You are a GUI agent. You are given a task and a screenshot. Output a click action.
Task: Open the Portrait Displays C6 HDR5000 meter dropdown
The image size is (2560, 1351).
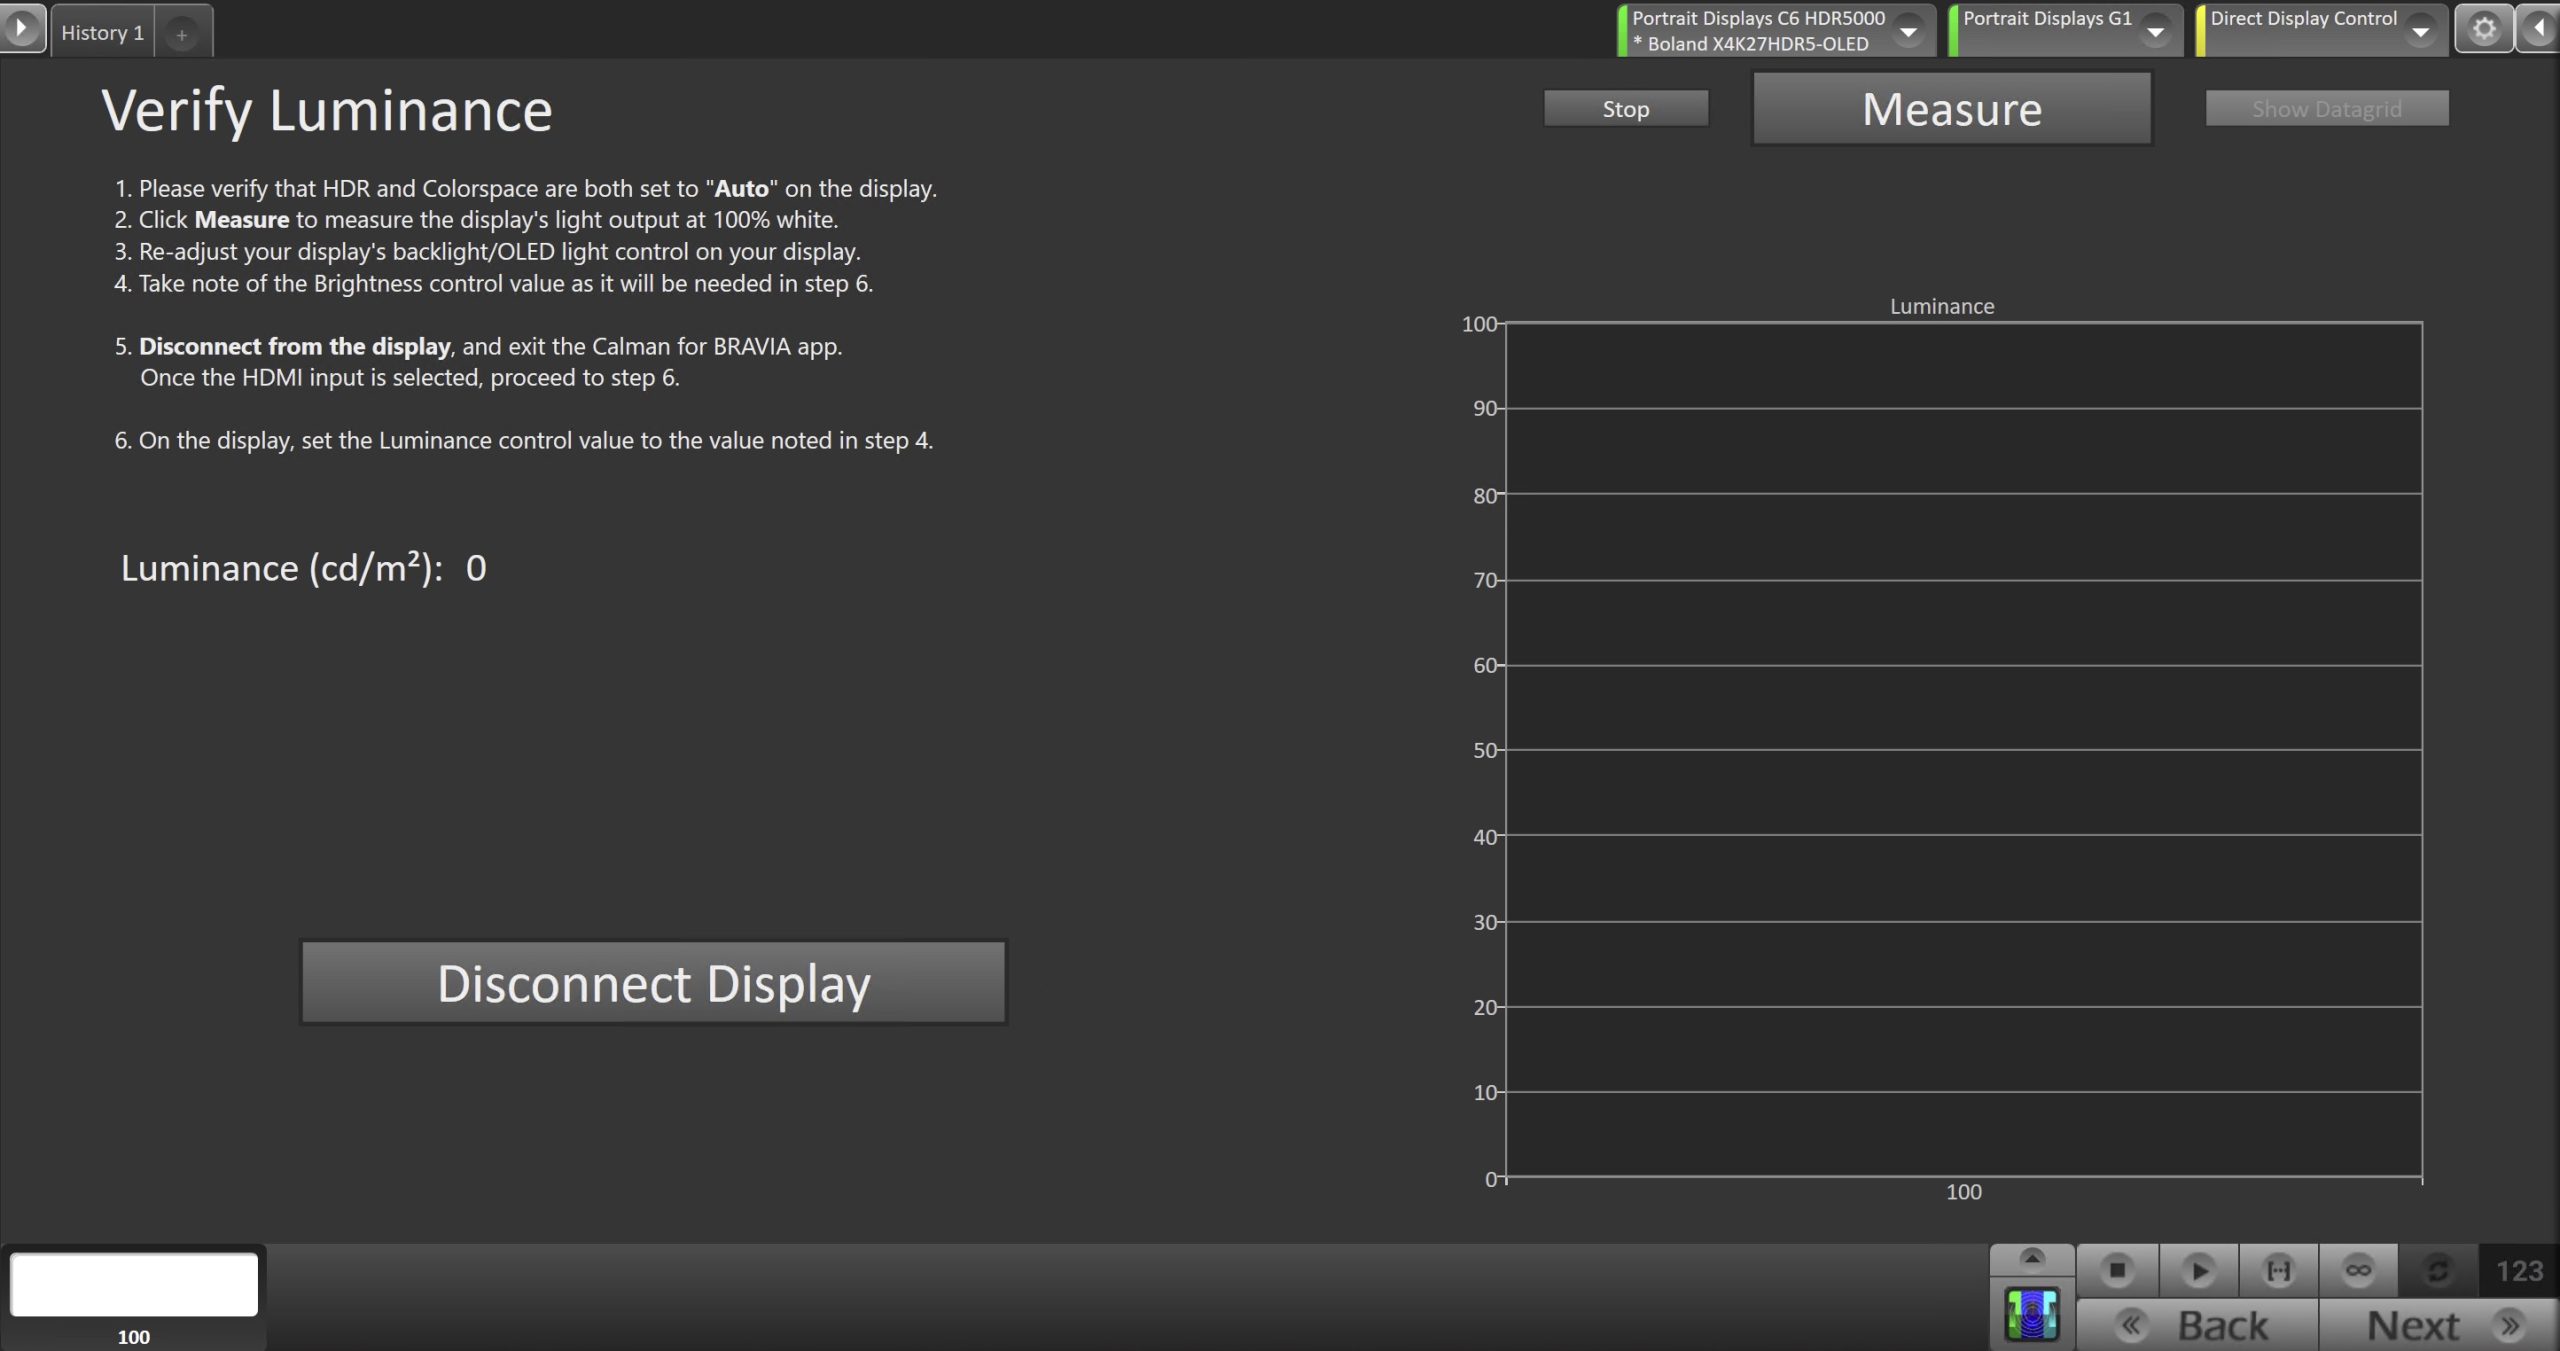tap(1908, 32)
